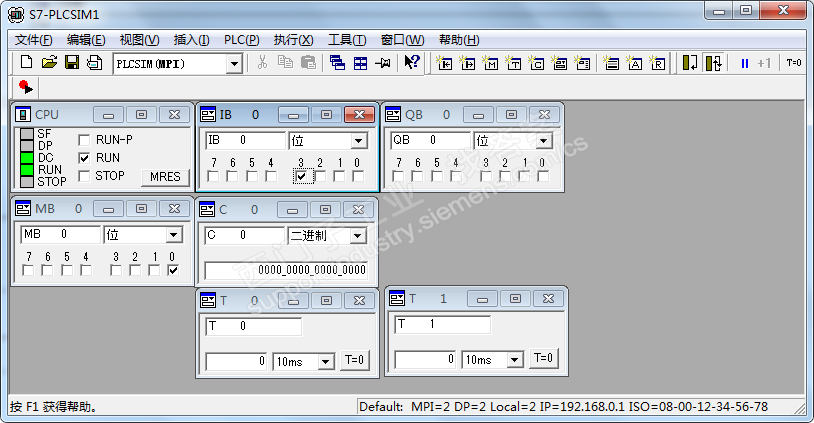Insert block registers window icon R
Screen dimensions: 814x423
pos(658,63)
